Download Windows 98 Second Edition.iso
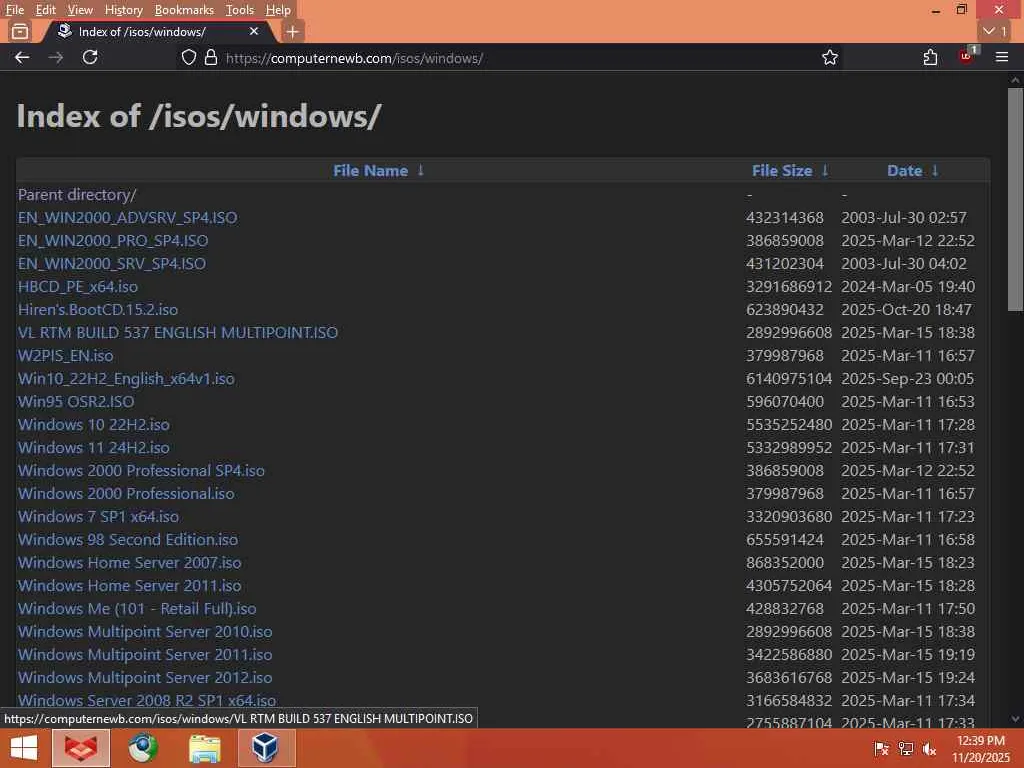The width and height of the screenshot is (1024, 768). [127, 539]
